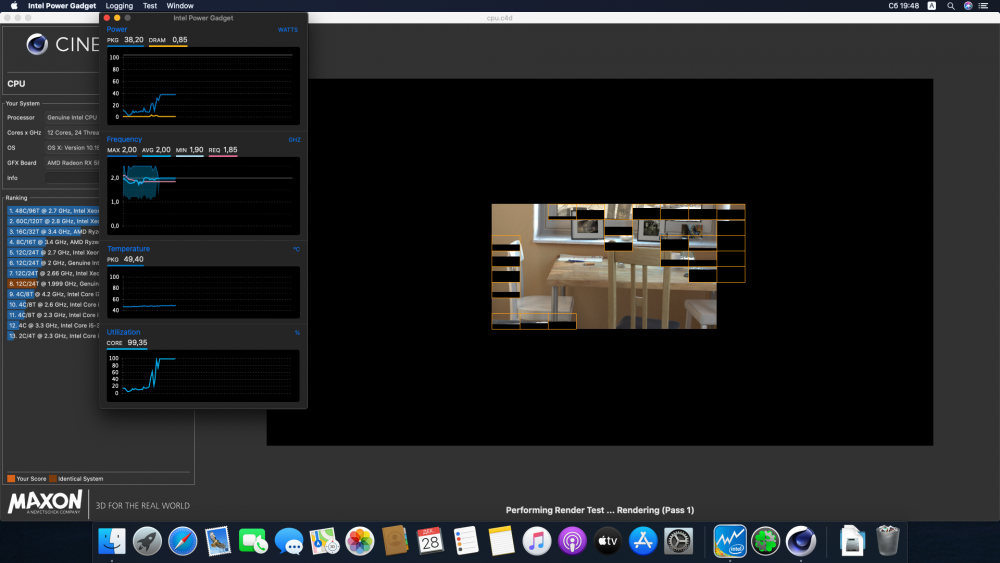Open Intel Power Gadget application menu

pyautogui.click(x=62, y=6)
